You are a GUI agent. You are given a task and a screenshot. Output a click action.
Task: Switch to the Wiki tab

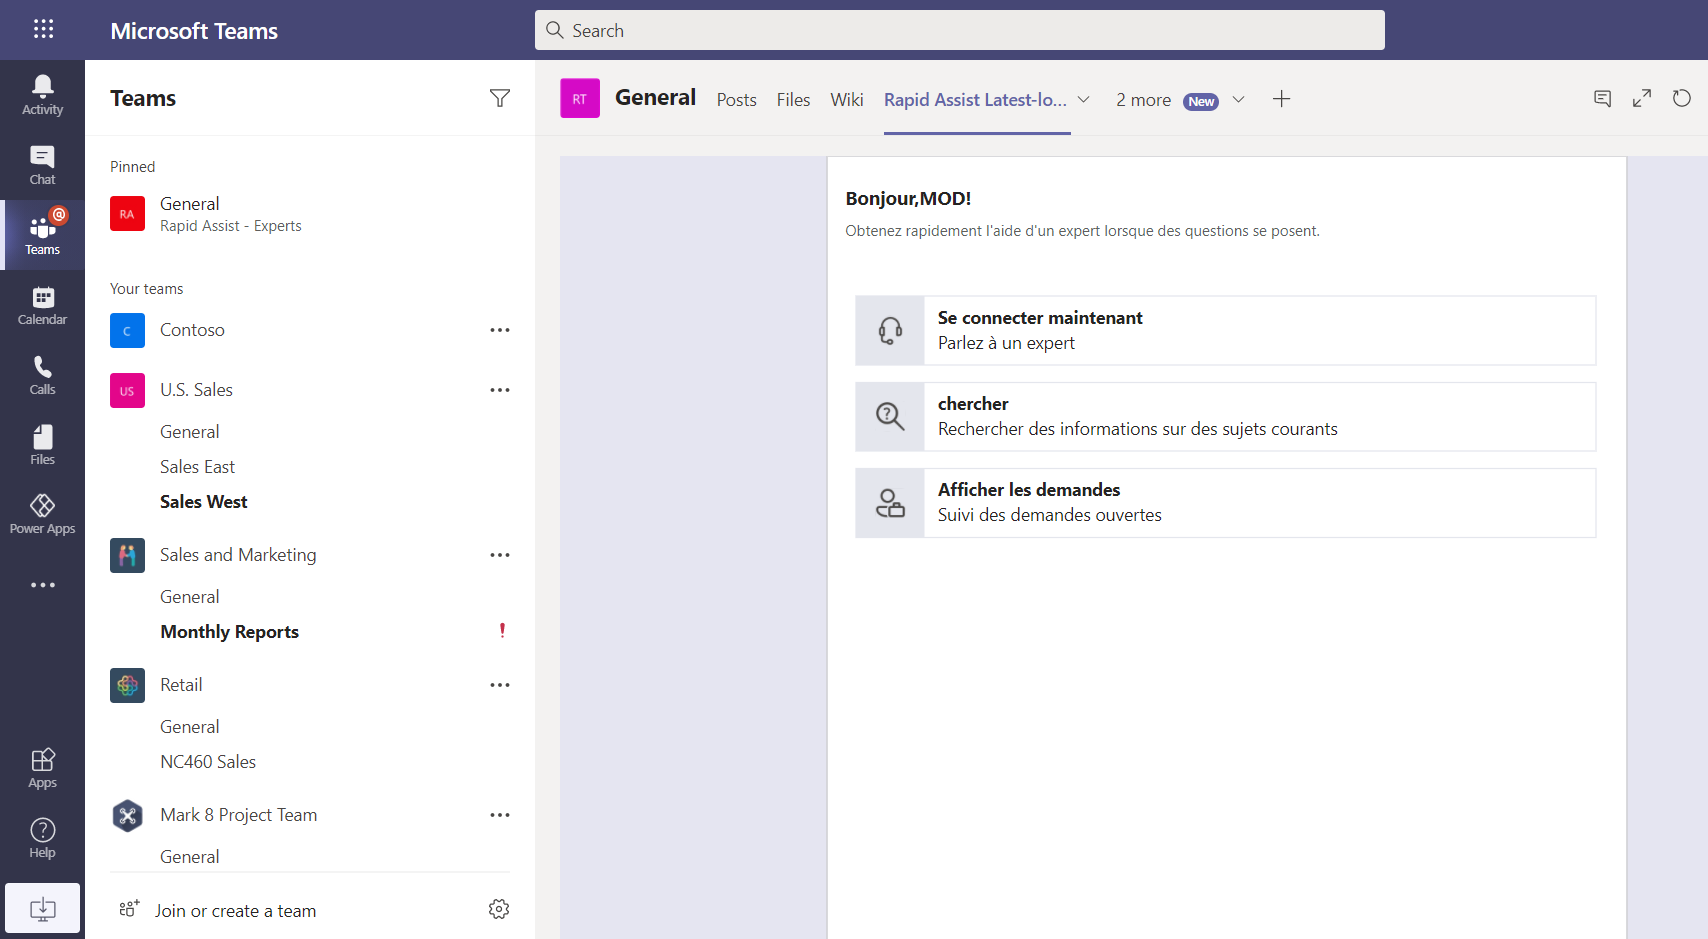pyautogui.click(x=846, y=99)
